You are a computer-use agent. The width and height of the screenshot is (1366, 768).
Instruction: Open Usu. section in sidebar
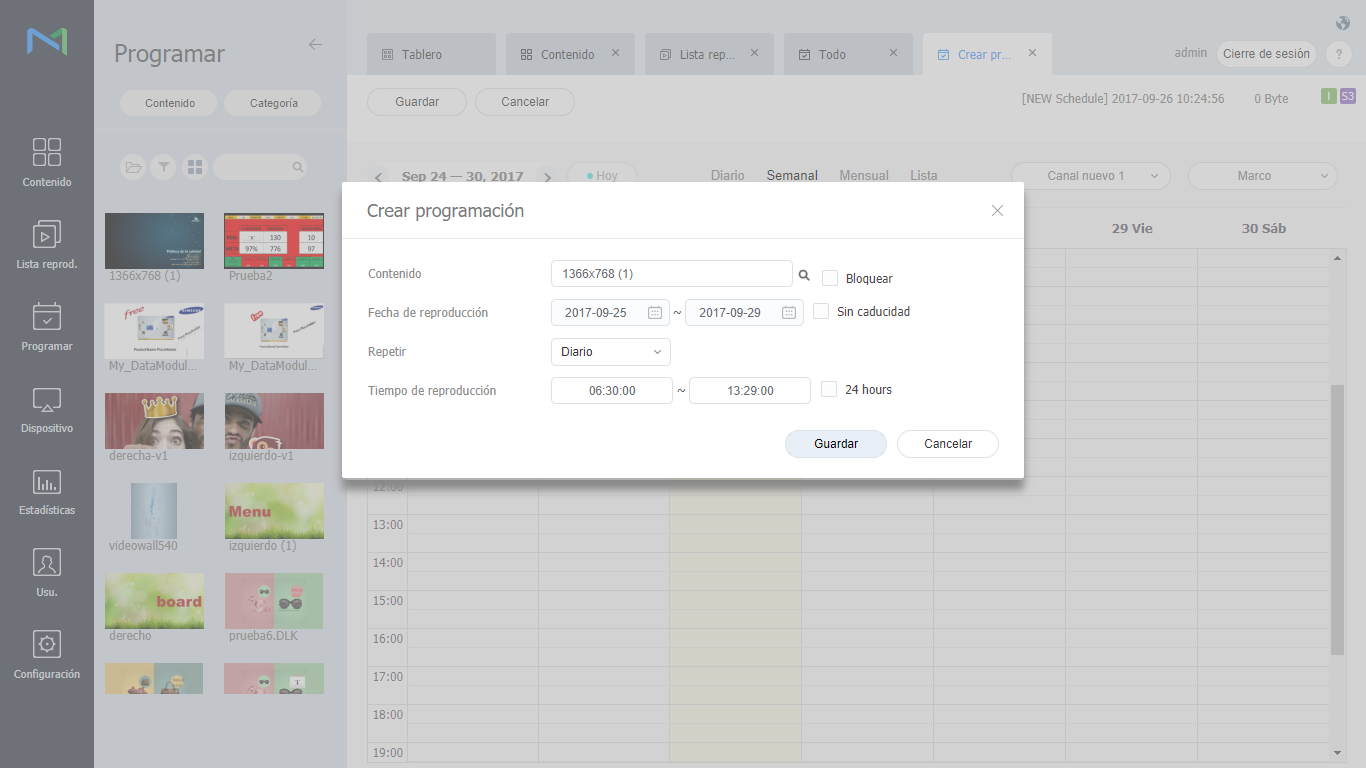click(x=47, y=573)
